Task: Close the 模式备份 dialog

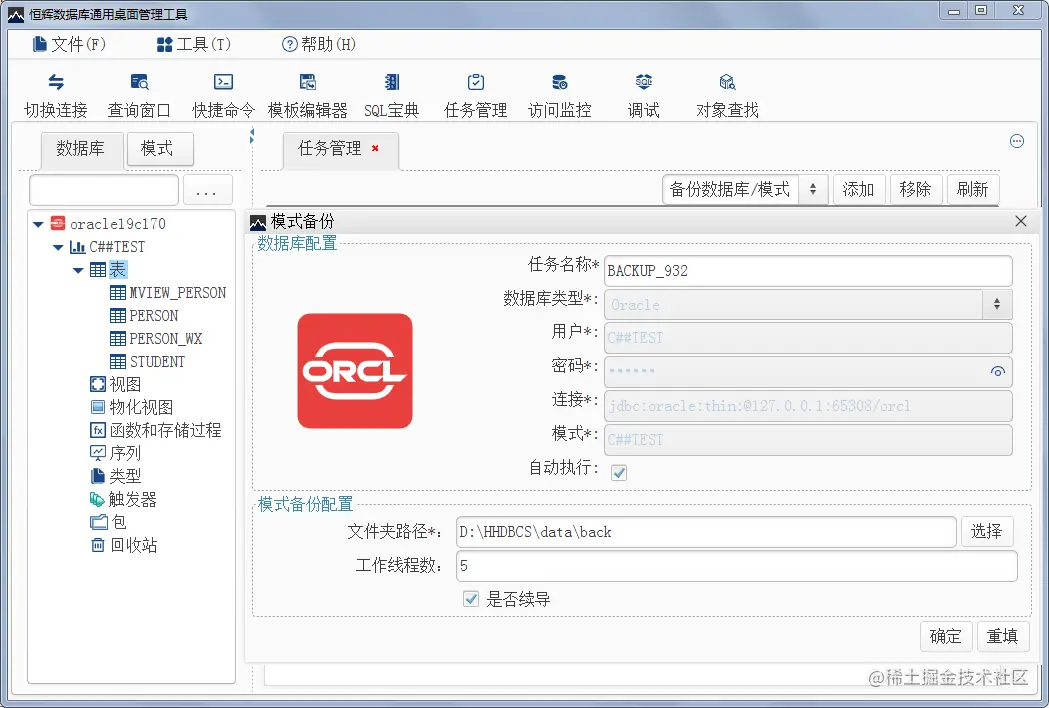Action: [x=1021, y=221]
